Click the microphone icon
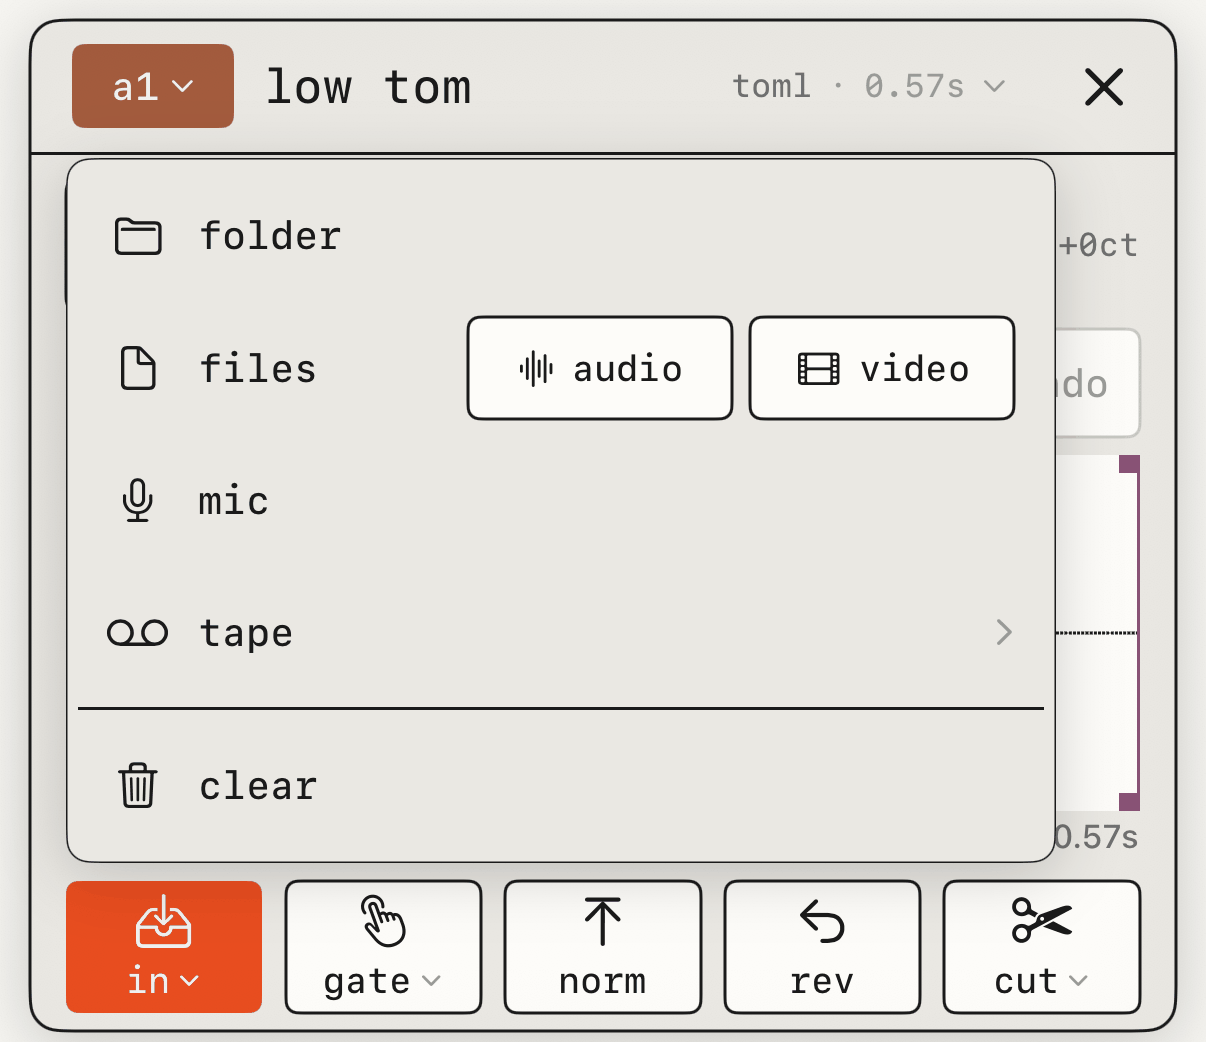 [x=138, y=500]
